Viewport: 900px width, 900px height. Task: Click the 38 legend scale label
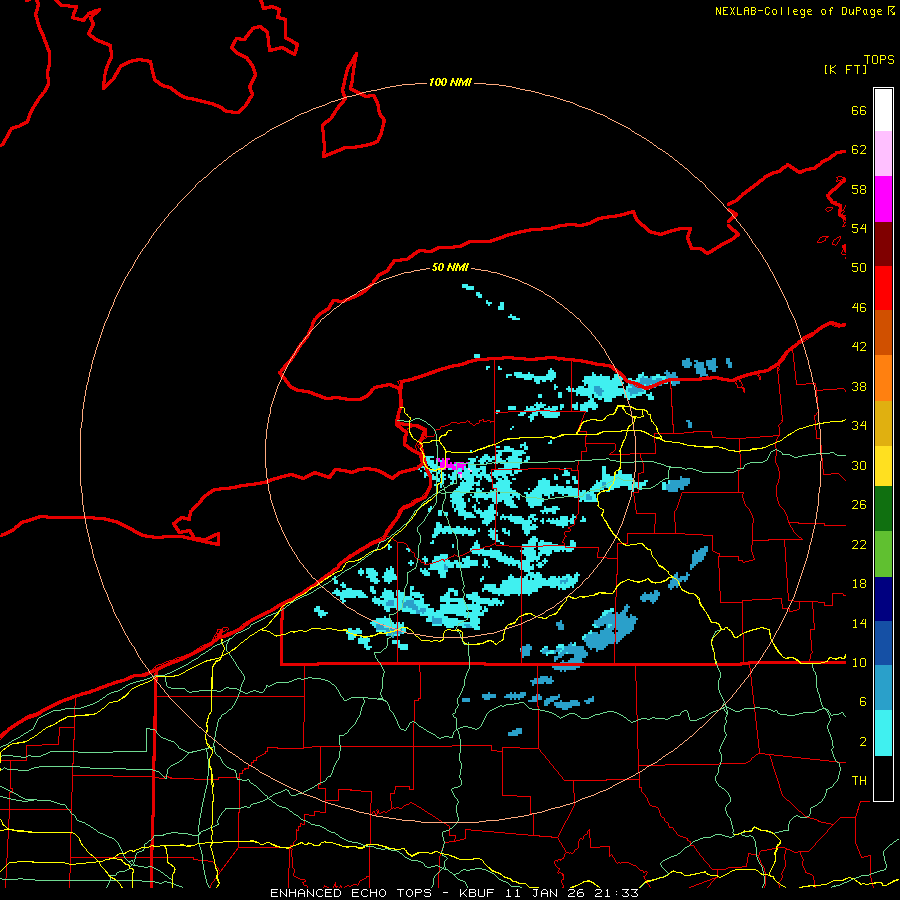tap(859, 387)
